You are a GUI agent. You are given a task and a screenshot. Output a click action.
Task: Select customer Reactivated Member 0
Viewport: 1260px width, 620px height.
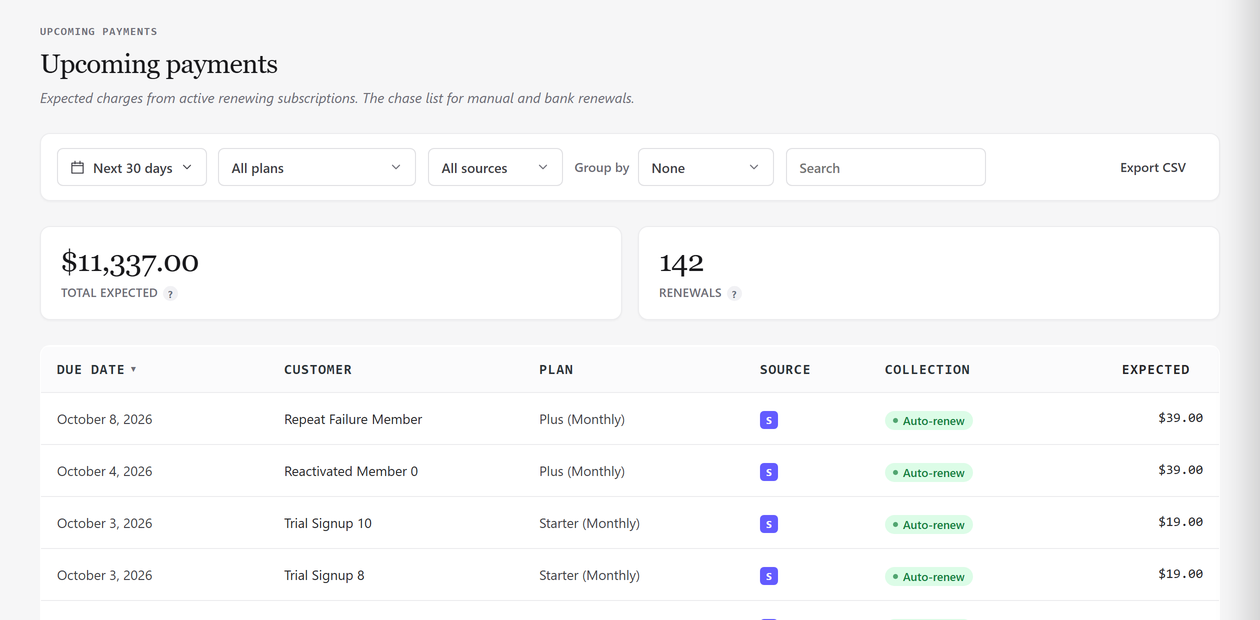pos(351,471)
